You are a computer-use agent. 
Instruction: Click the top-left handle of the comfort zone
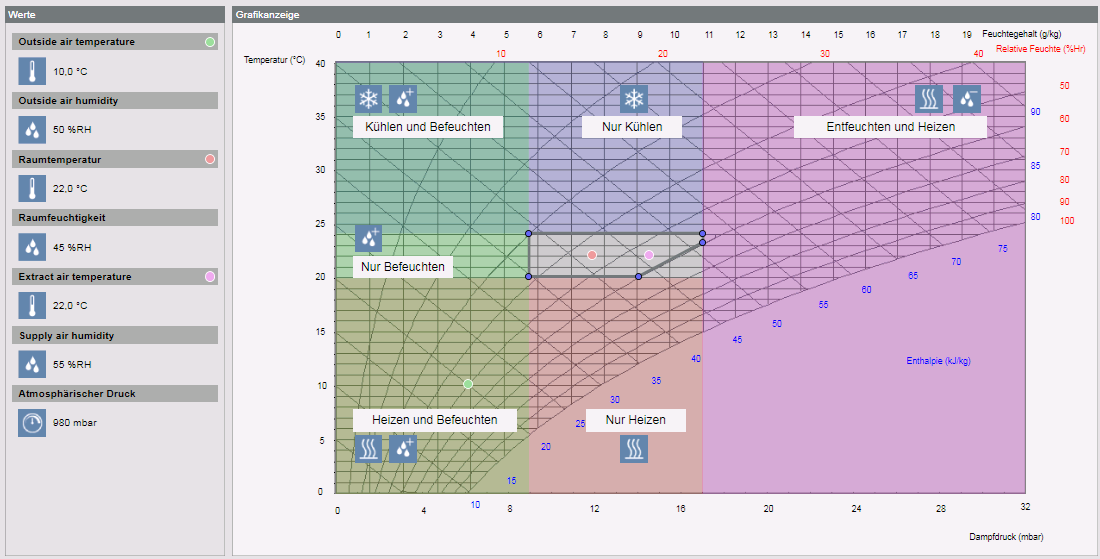pyautogui.click(x=528, y=234)
